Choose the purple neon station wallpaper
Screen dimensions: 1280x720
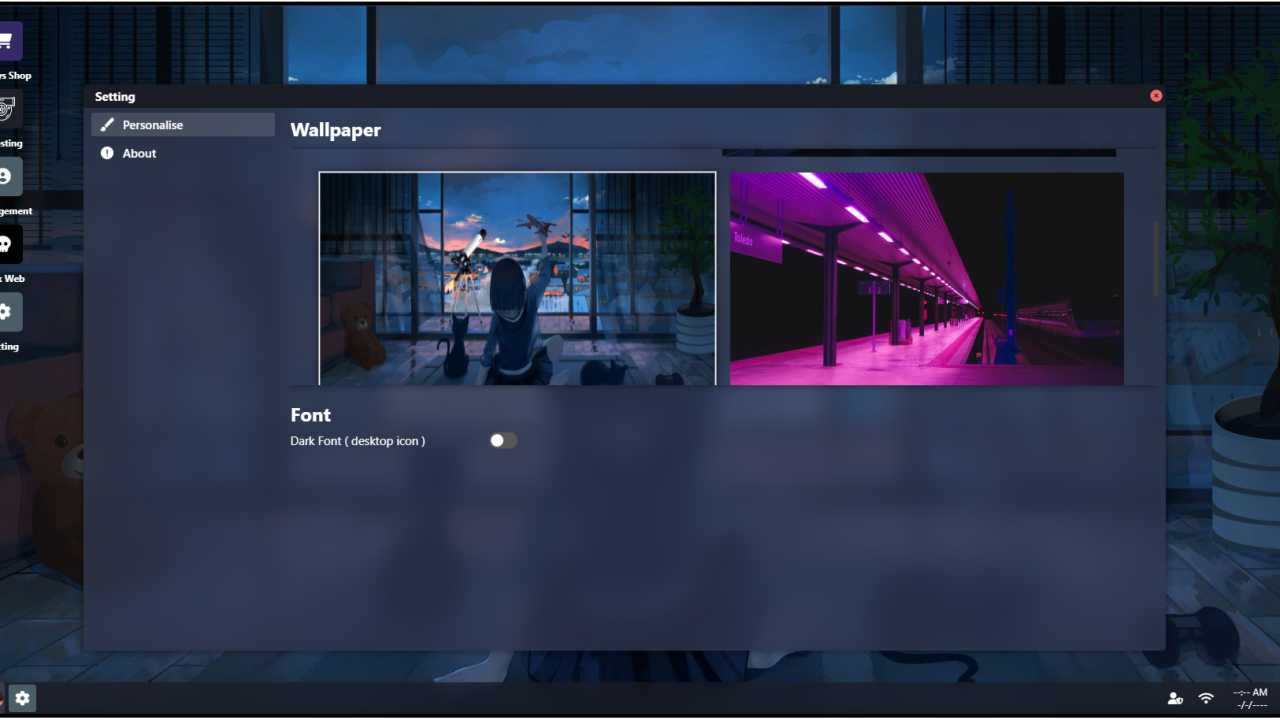927,279
